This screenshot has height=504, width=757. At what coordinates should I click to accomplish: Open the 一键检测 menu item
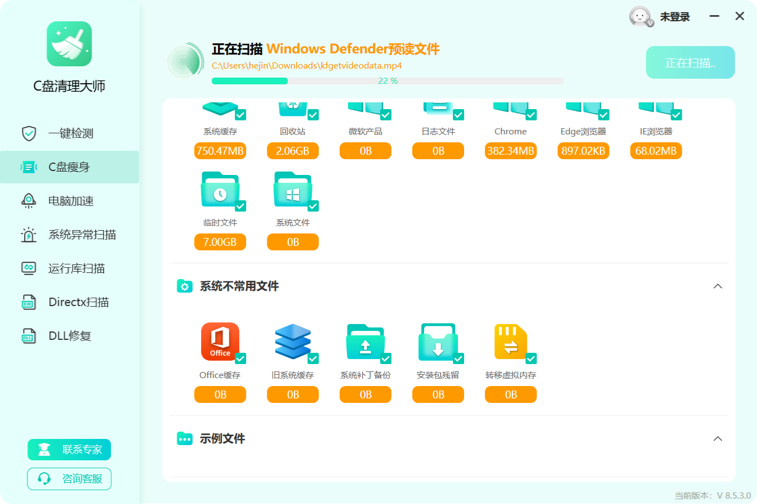70,133
